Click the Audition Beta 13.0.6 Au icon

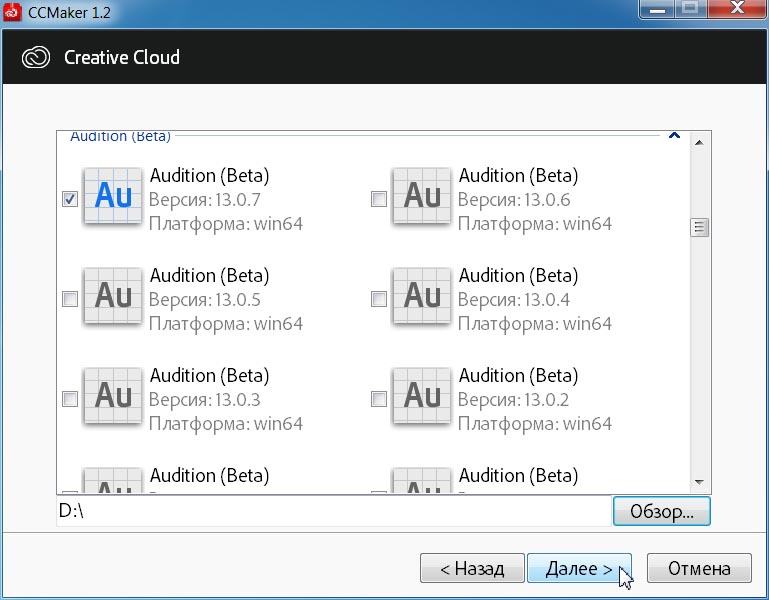[x=422, y=196]
